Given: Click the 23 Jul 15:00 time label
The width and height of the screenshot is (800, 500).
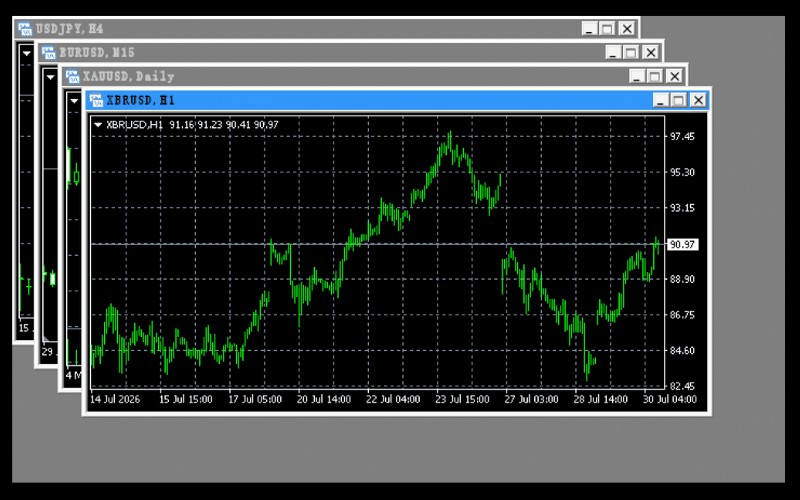Looking at the screenshot, I should [462, 399].
